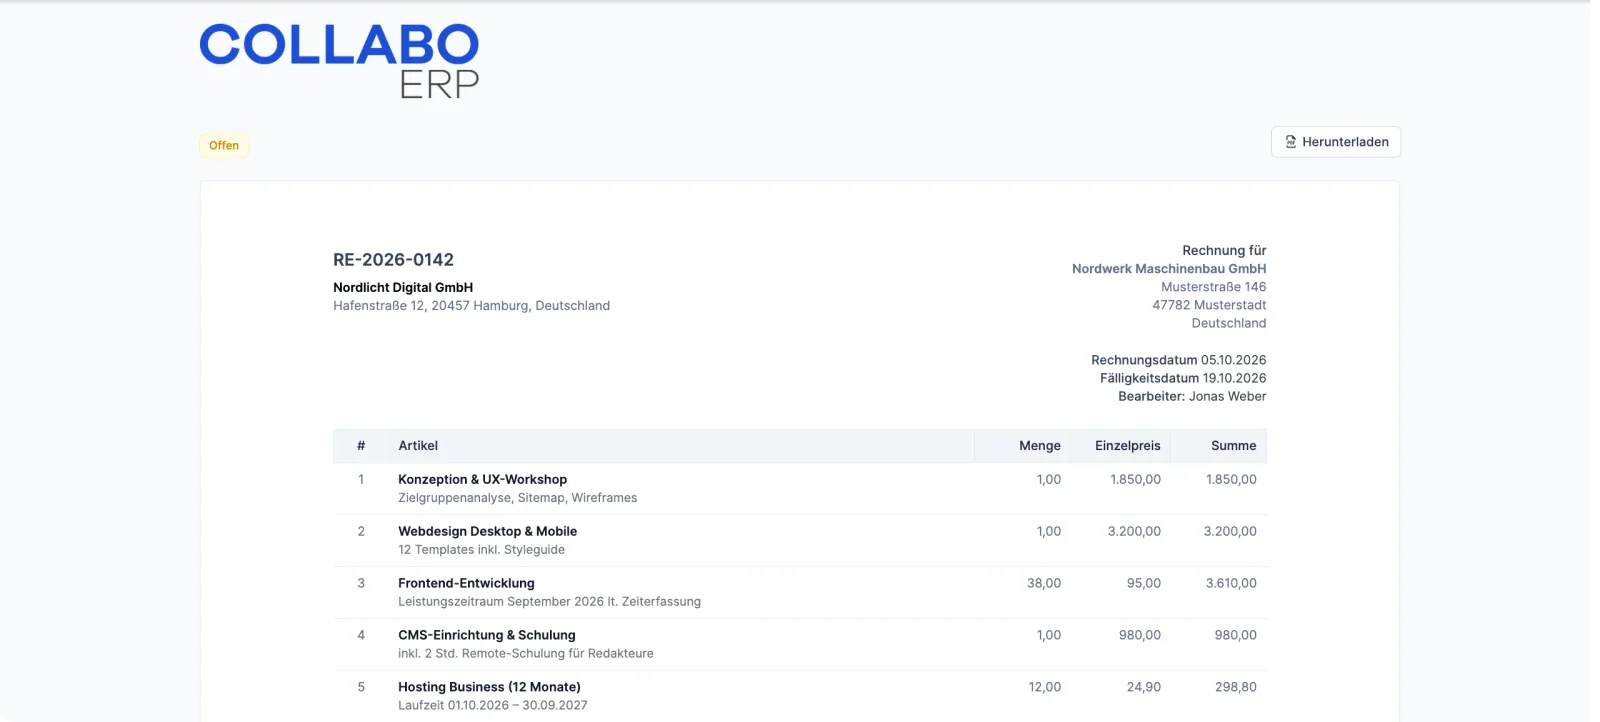
Task: Click unit price 95,00 for Frontend-Entwicklung
Action: (x=1144, y=584)
